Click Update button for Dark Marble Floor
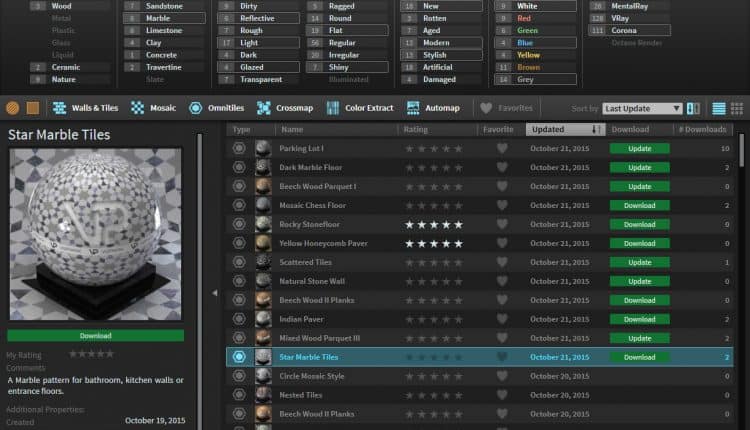Screen dimensions: 750x430 click(639, 167)
